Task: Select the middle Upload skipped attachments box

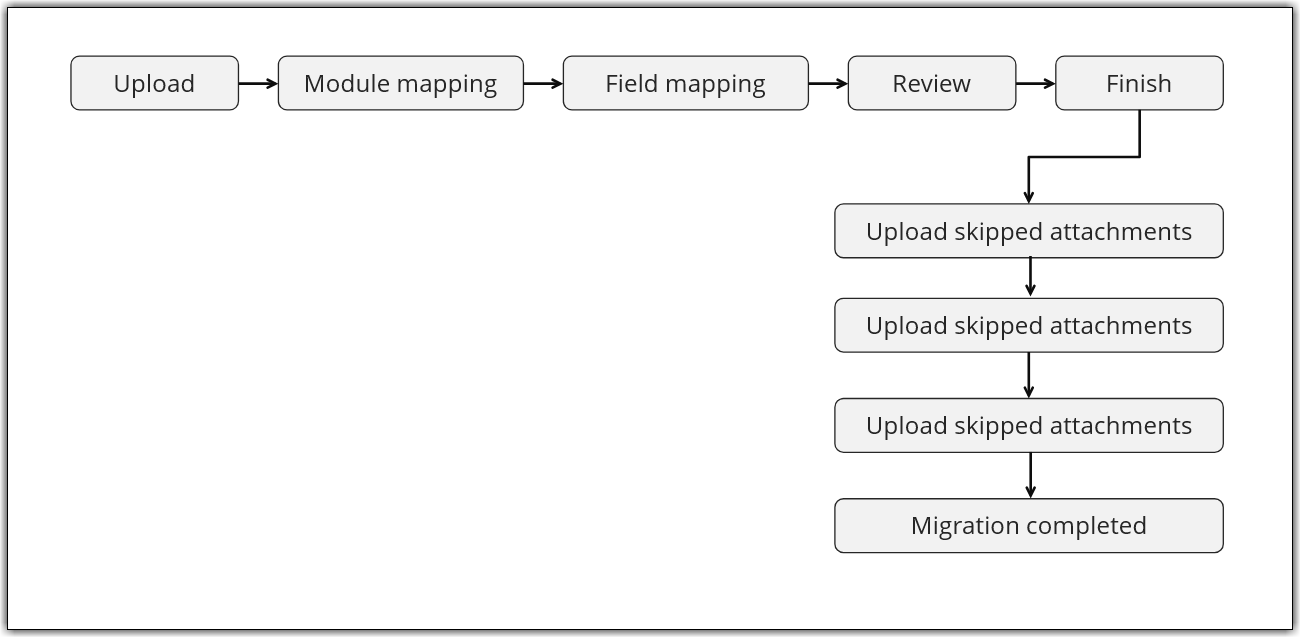Action: pyautogui.click(x=1028, y=325)
